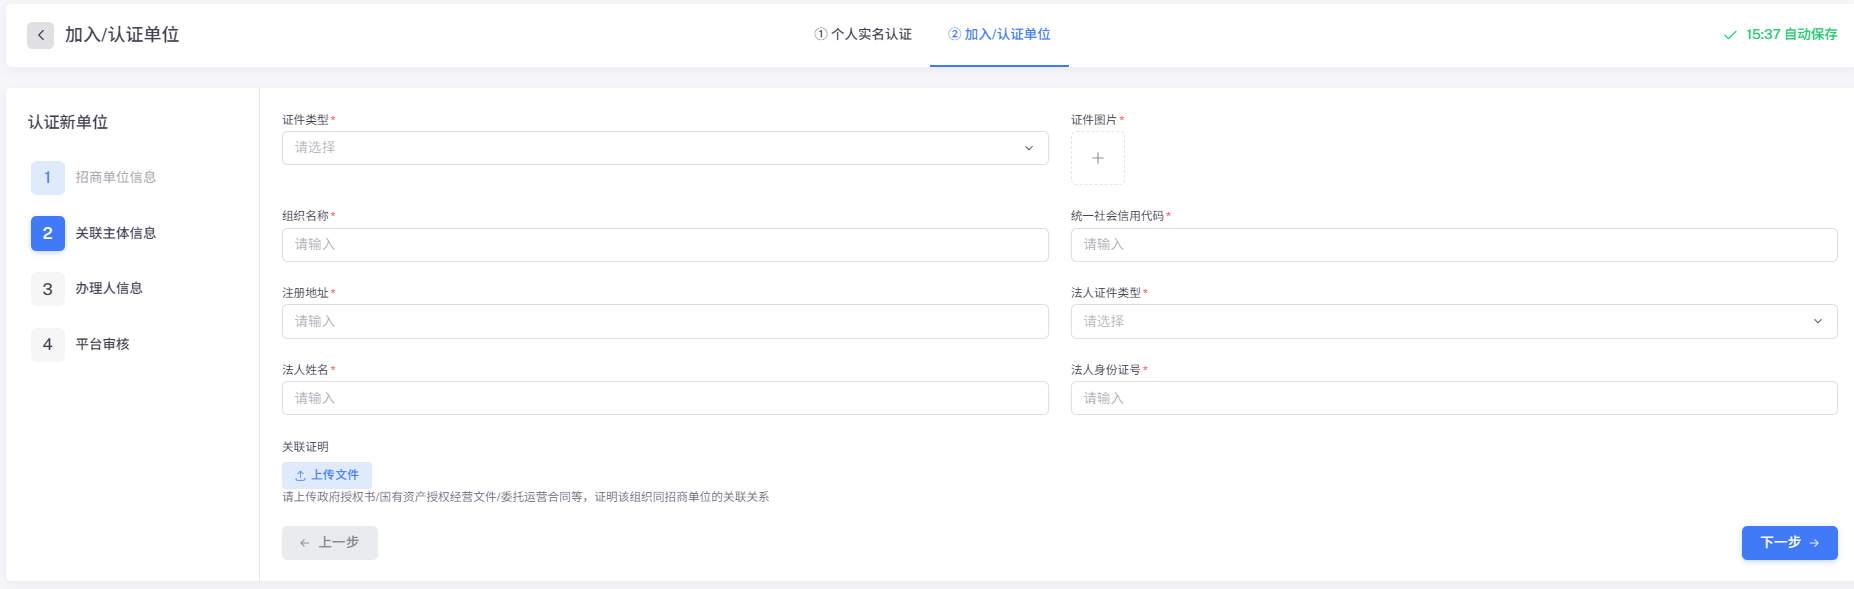
Task: Switch to the 加入/认证单位 tab
Action: point(999,34)
